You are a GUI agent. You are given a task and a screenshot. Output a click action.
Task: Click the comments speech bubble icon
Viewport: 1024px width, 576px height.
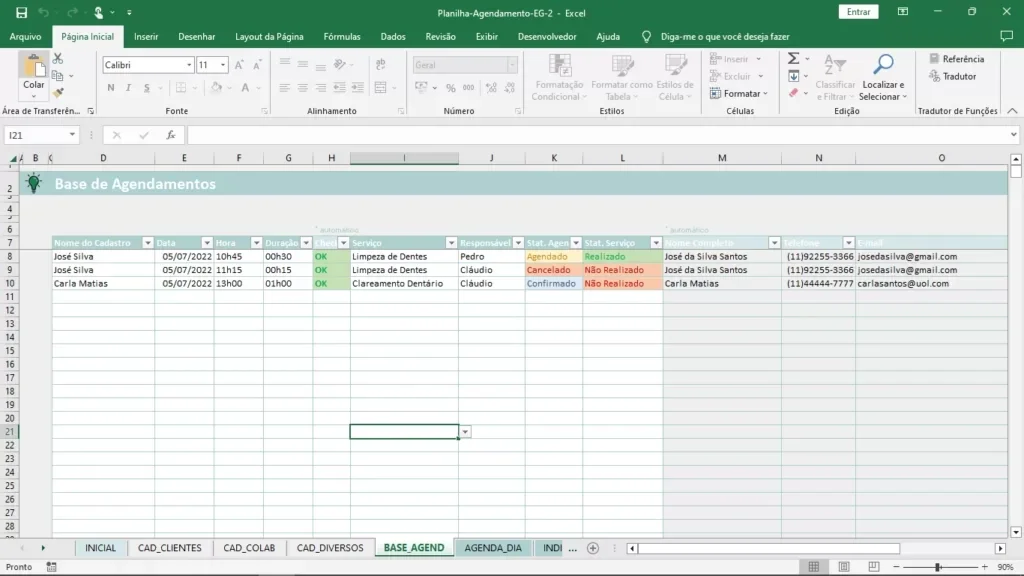1006,37
